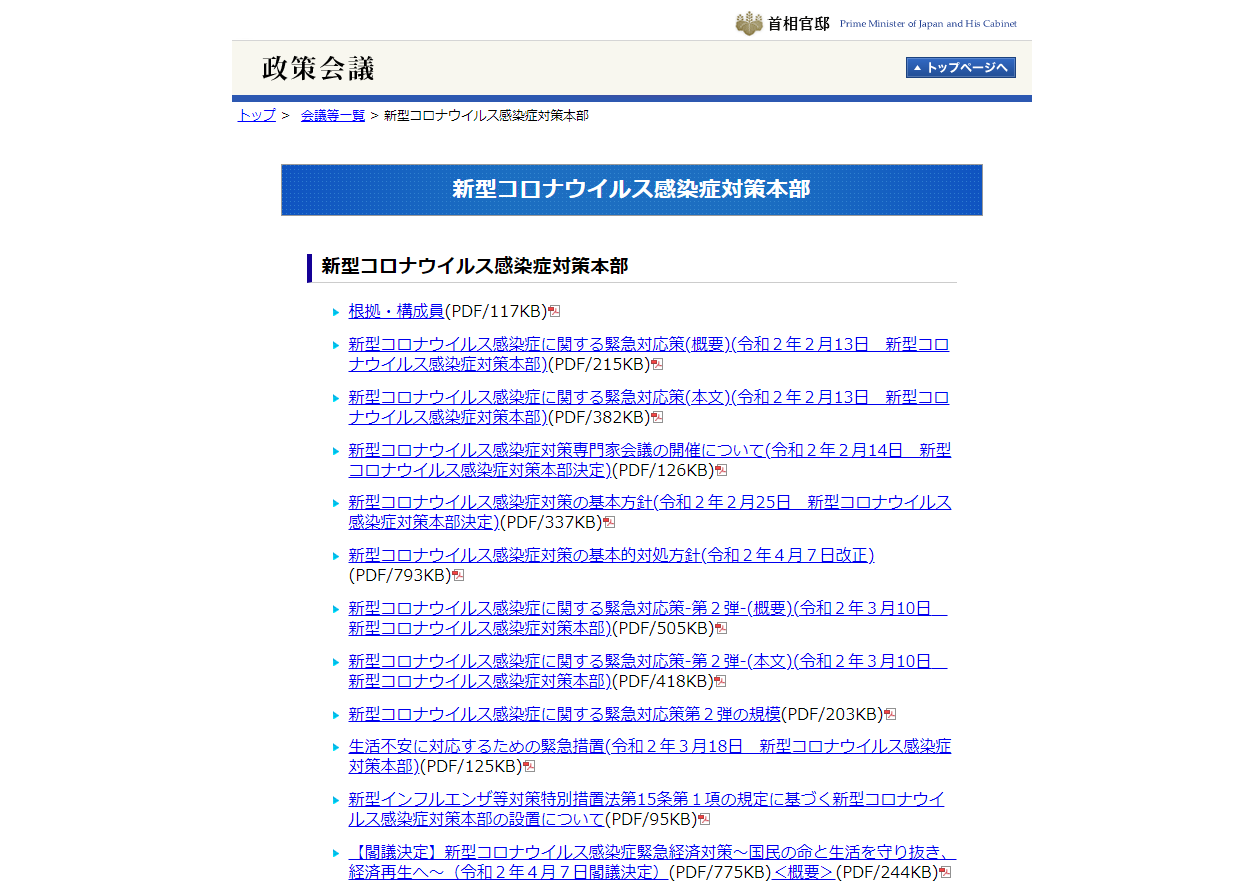This screenshot has height=882, width=1258.
Task: Open 新型インフルエンザ等対策特別措置法第15条 link
Action: pyautogui.click(x=646, y=809)
